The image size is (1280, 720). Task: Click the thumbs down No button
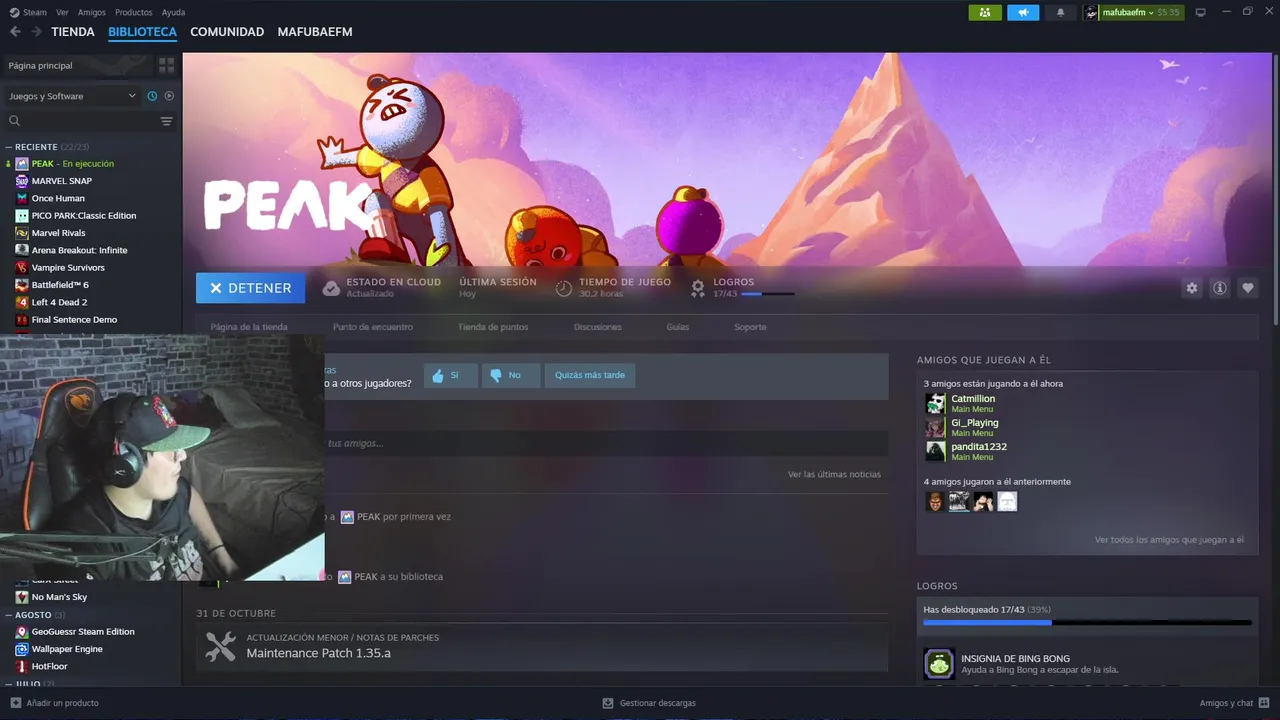(511, 375)
